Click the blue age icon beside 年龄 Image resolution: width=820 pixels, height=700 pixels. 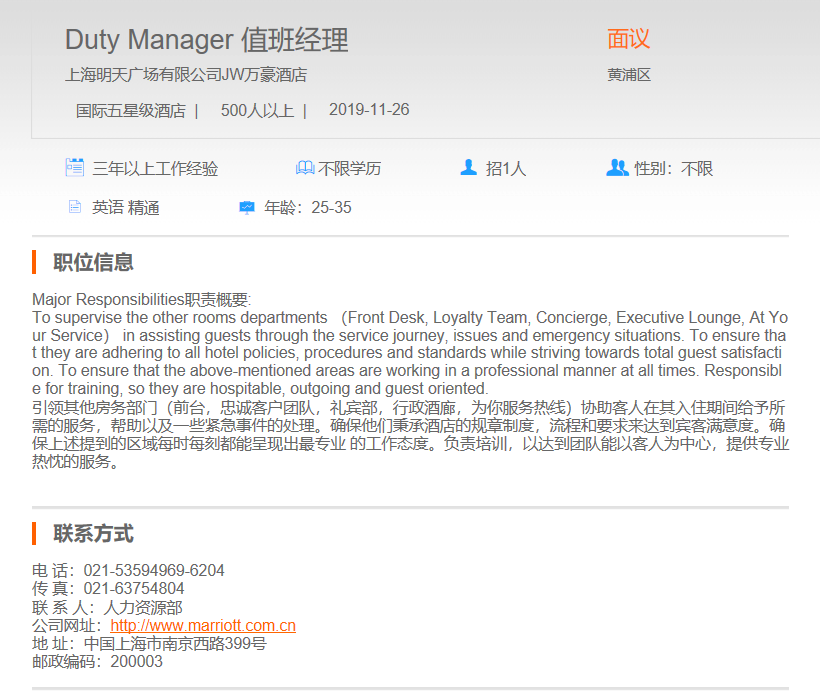(x=247, y=208)
